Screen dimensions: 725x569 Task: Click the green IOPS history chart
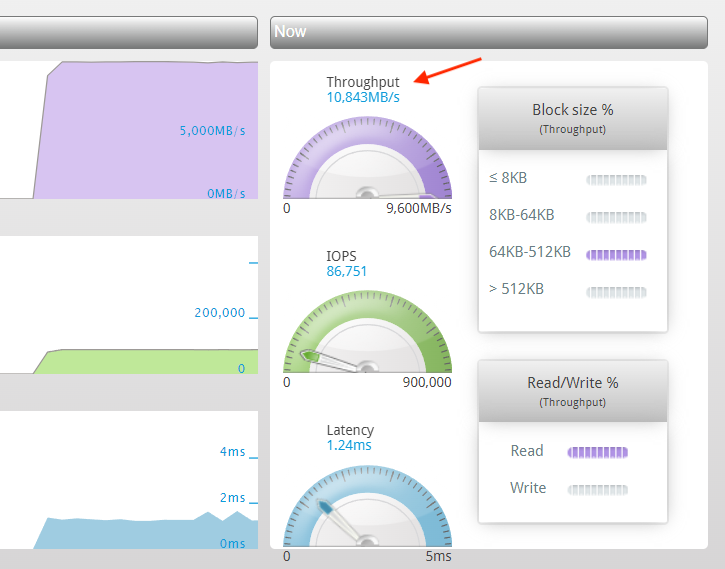coord(129,305)
